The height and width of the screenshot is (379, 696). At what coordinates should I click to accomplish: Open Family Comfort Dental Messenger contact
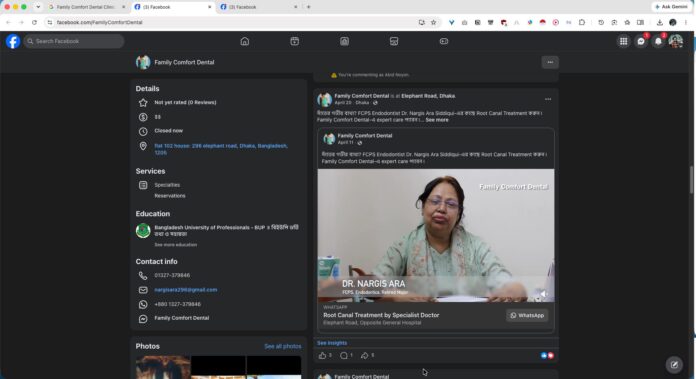point(182,318)
